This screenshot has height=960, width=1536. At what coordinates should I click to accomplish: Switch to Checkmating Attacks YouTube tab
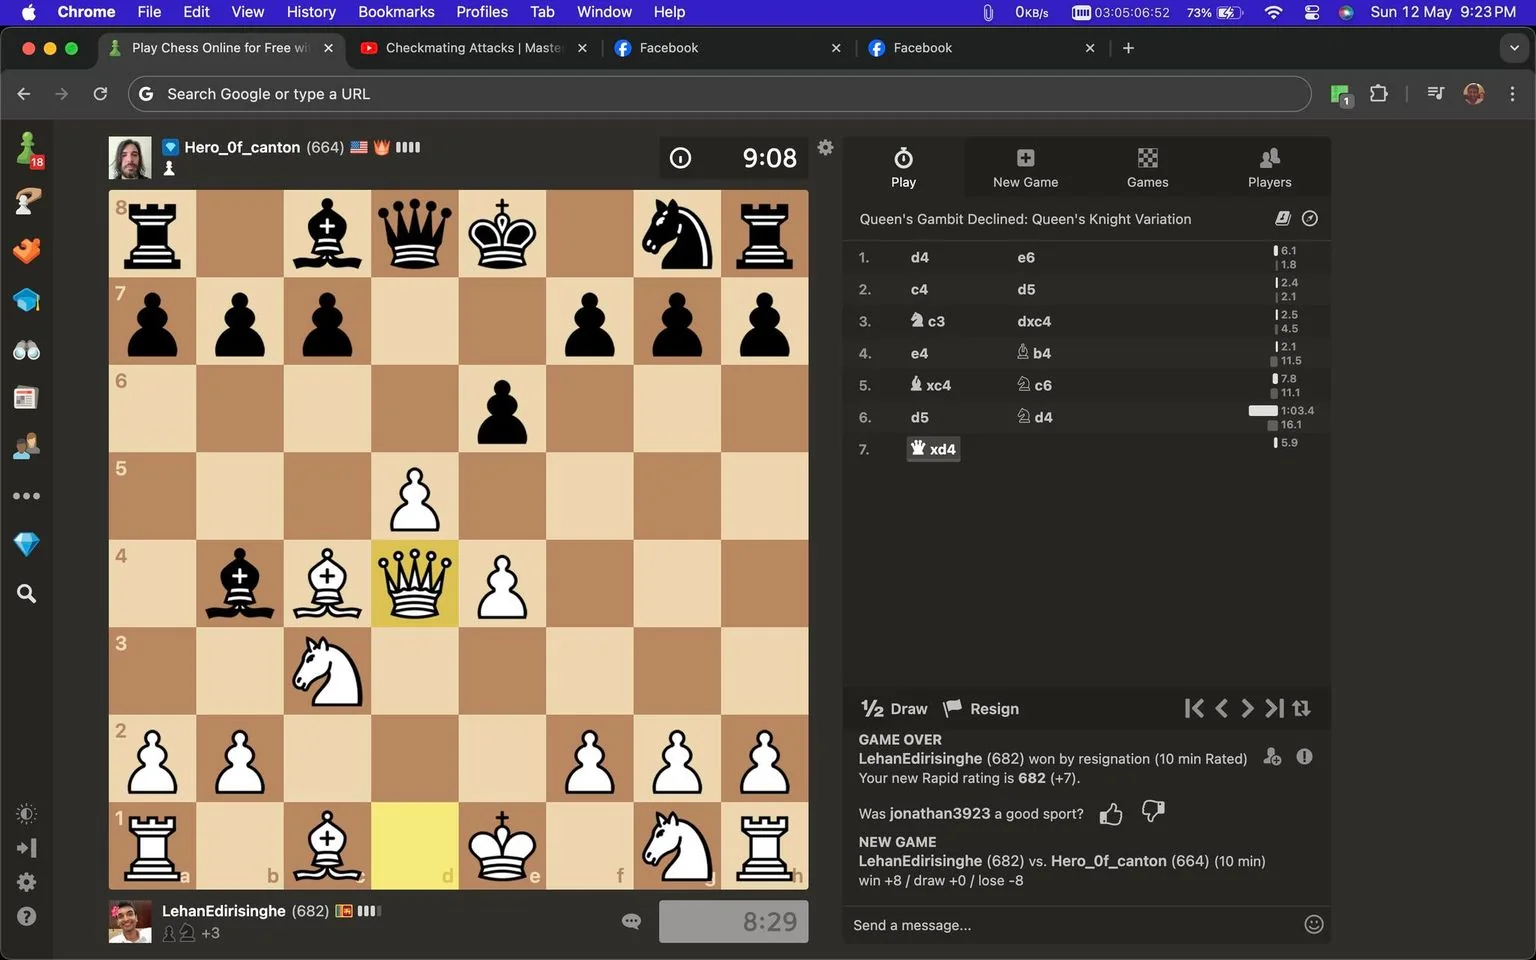click(x=473, y=48)
